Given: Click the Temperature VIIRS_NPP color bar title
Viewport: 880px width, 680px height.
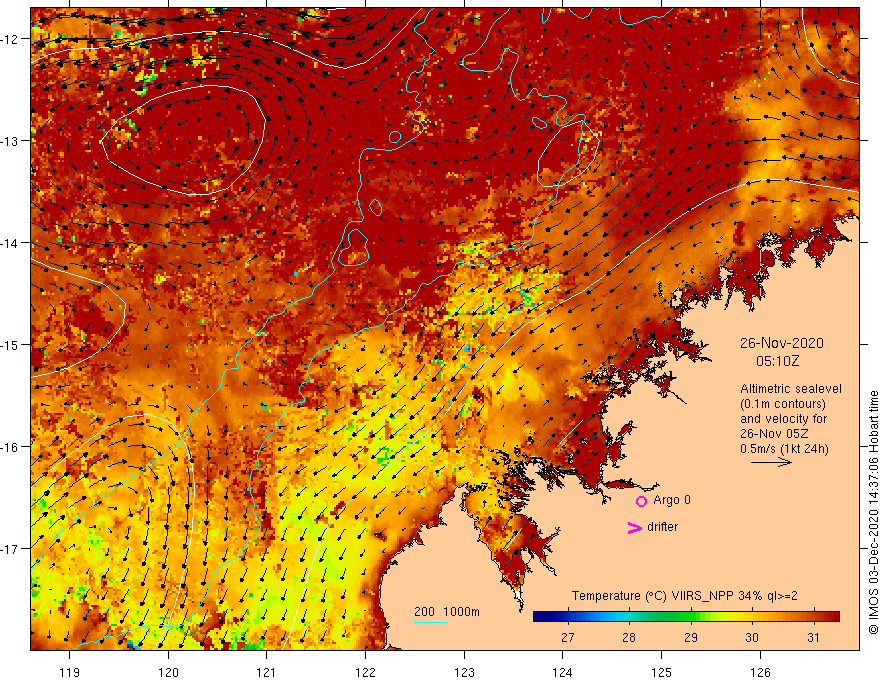Looking at the screenshot, I should pyautogui.click(x=684, y=596).
